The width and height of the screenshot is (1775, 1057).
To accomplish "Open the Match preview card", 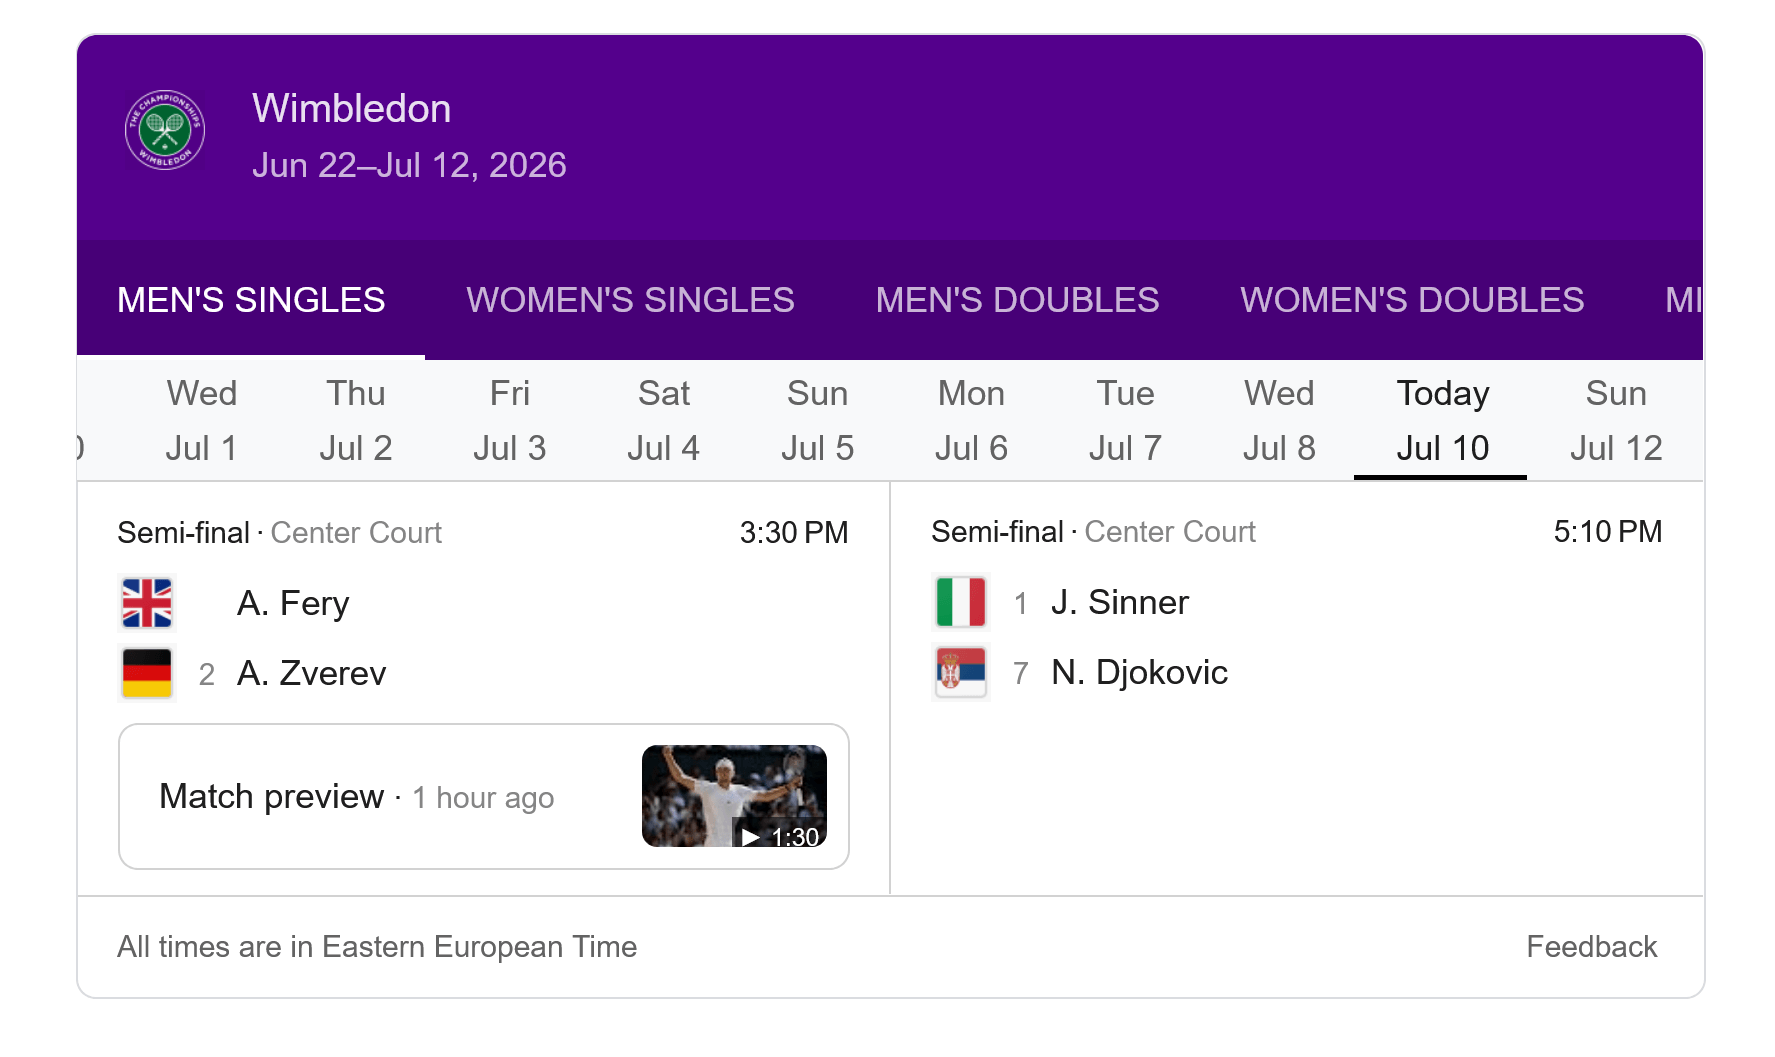I will 484,796.
